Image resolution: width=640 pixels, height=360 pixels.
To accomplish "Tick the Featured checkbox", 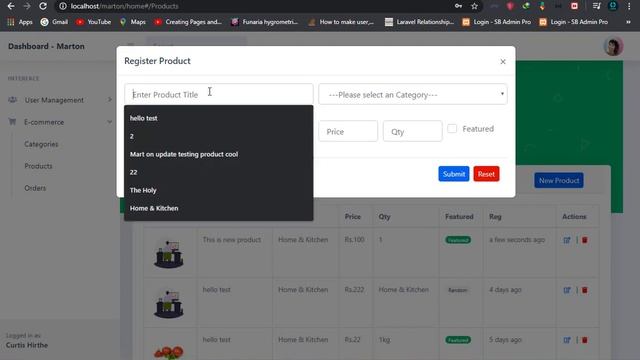I will pos(452,129).
